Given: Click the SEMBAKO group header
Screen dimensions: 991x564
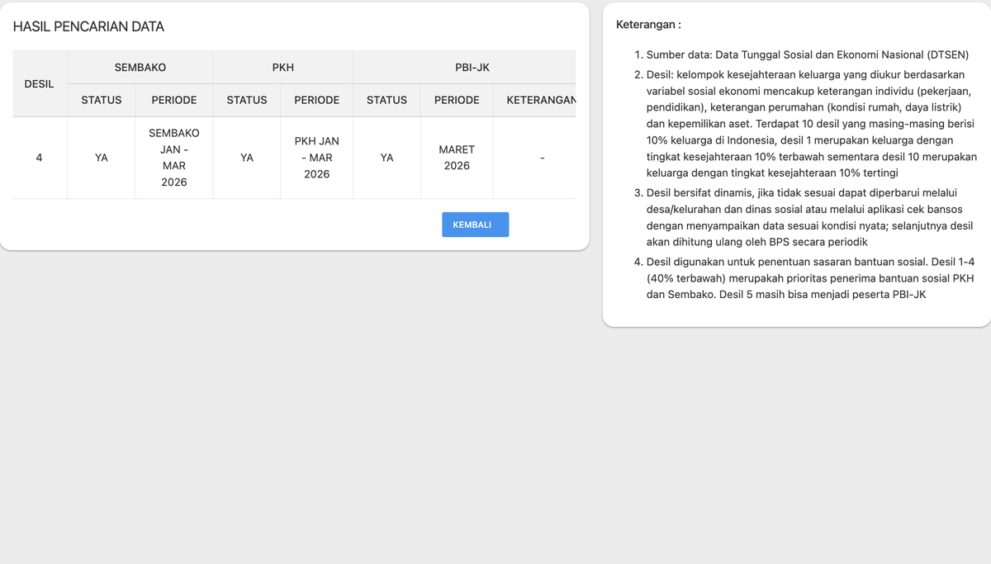Looking at the screenshot, I should [140, 67].
